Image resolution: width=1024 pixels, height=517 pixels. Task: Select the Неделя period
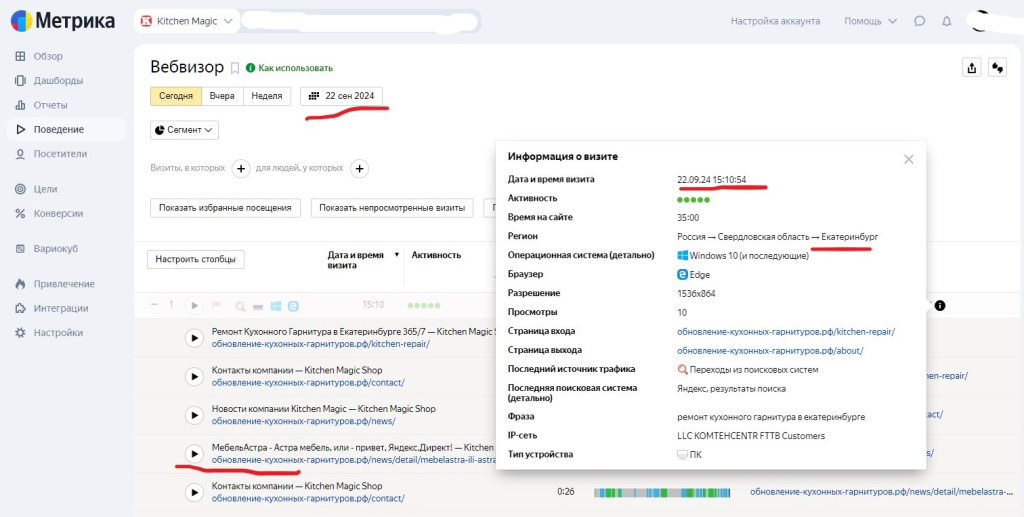266,96
